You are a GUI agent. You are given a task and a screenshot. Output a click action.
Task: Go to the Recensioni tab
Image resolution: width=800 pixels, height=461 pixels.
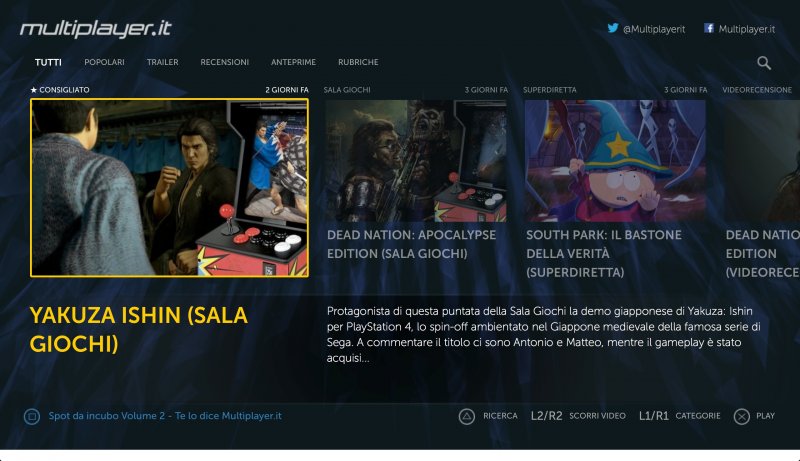[x=225, y=62]
